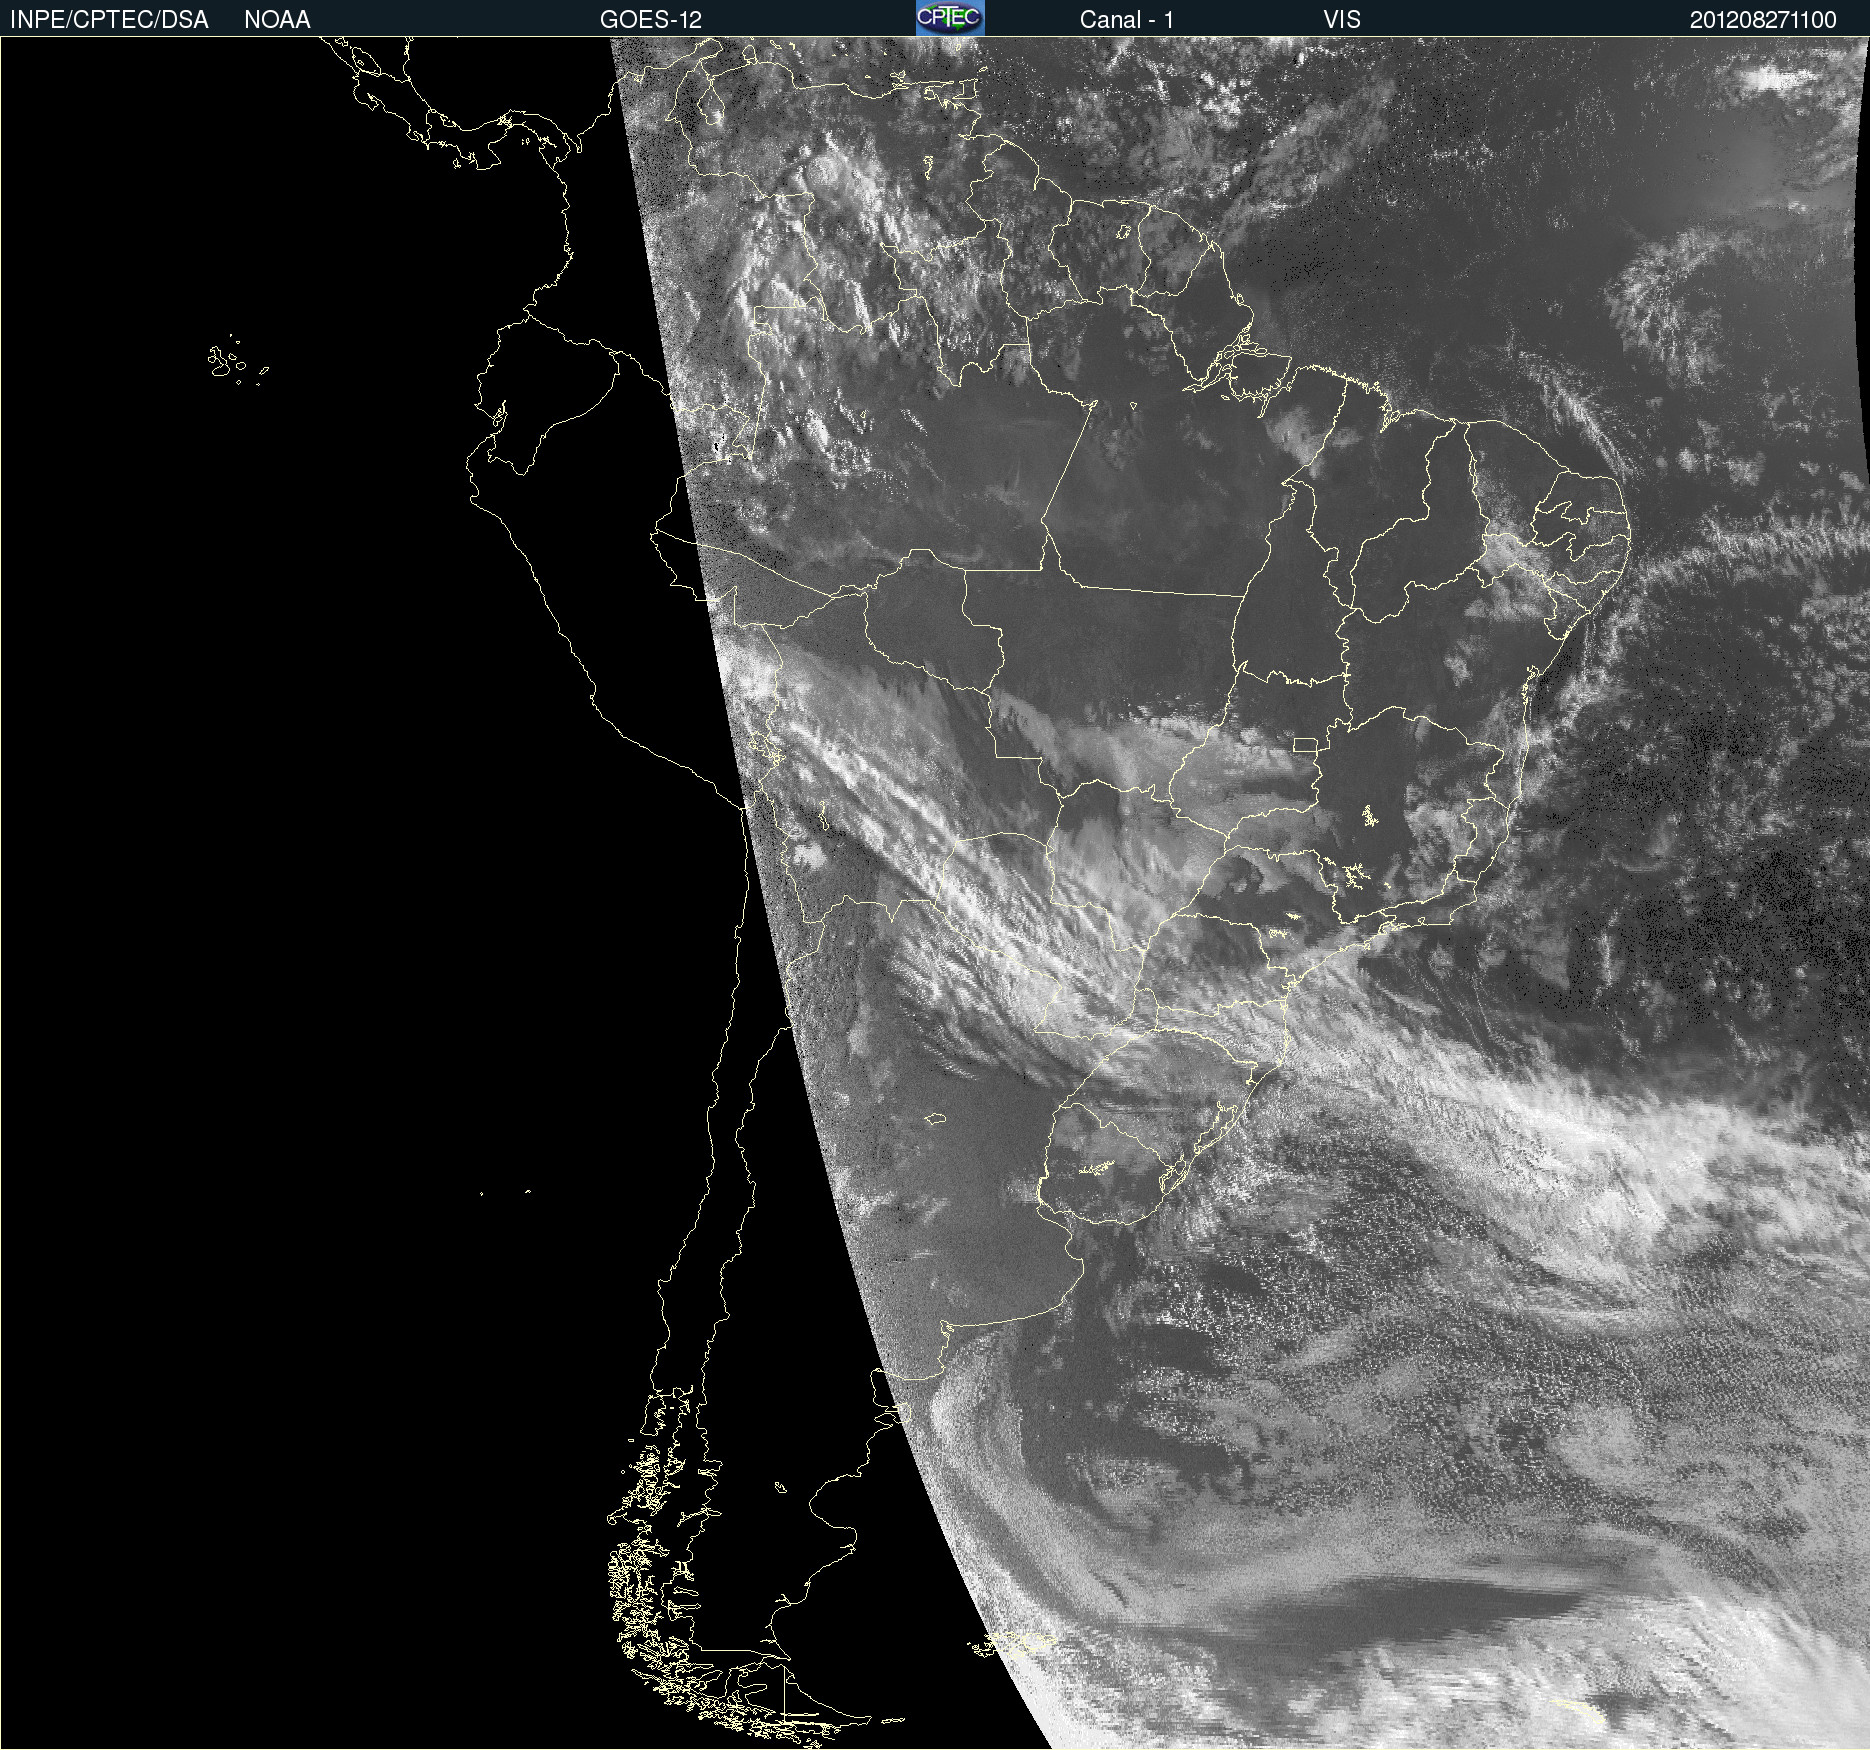This screenshot has width=1870, height=1750.
Task: Click the NOAA label in header
Action: (x=277, y=20)
